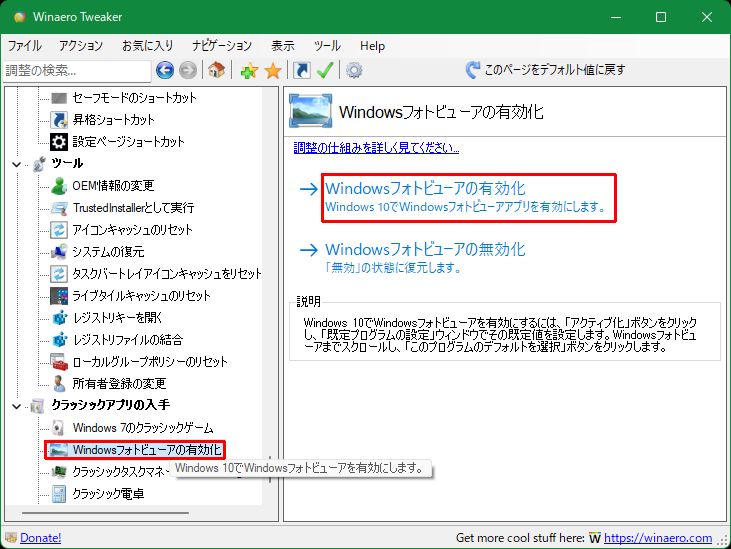
Task: Click このページをデフォルト値に戻す button
Action: click(545, 70)
